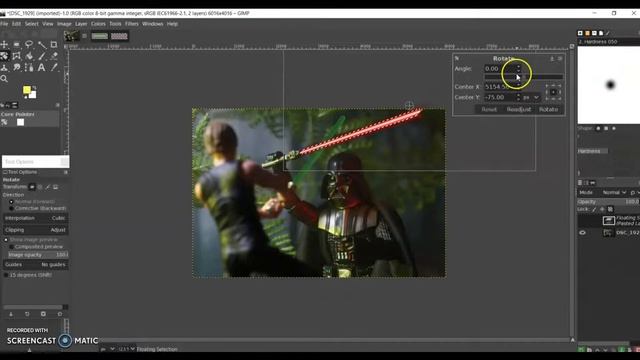Select the Move tool in toolbox
This screenshot has height=360, width=640.
[x=4, y=44]
